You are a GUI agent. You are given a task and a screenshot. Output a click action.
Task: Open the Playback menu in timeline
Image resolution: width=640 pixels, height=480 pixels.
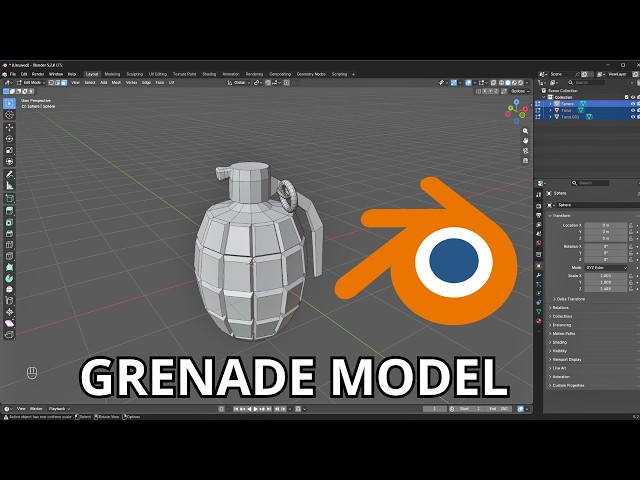click(x=59, y=409)
